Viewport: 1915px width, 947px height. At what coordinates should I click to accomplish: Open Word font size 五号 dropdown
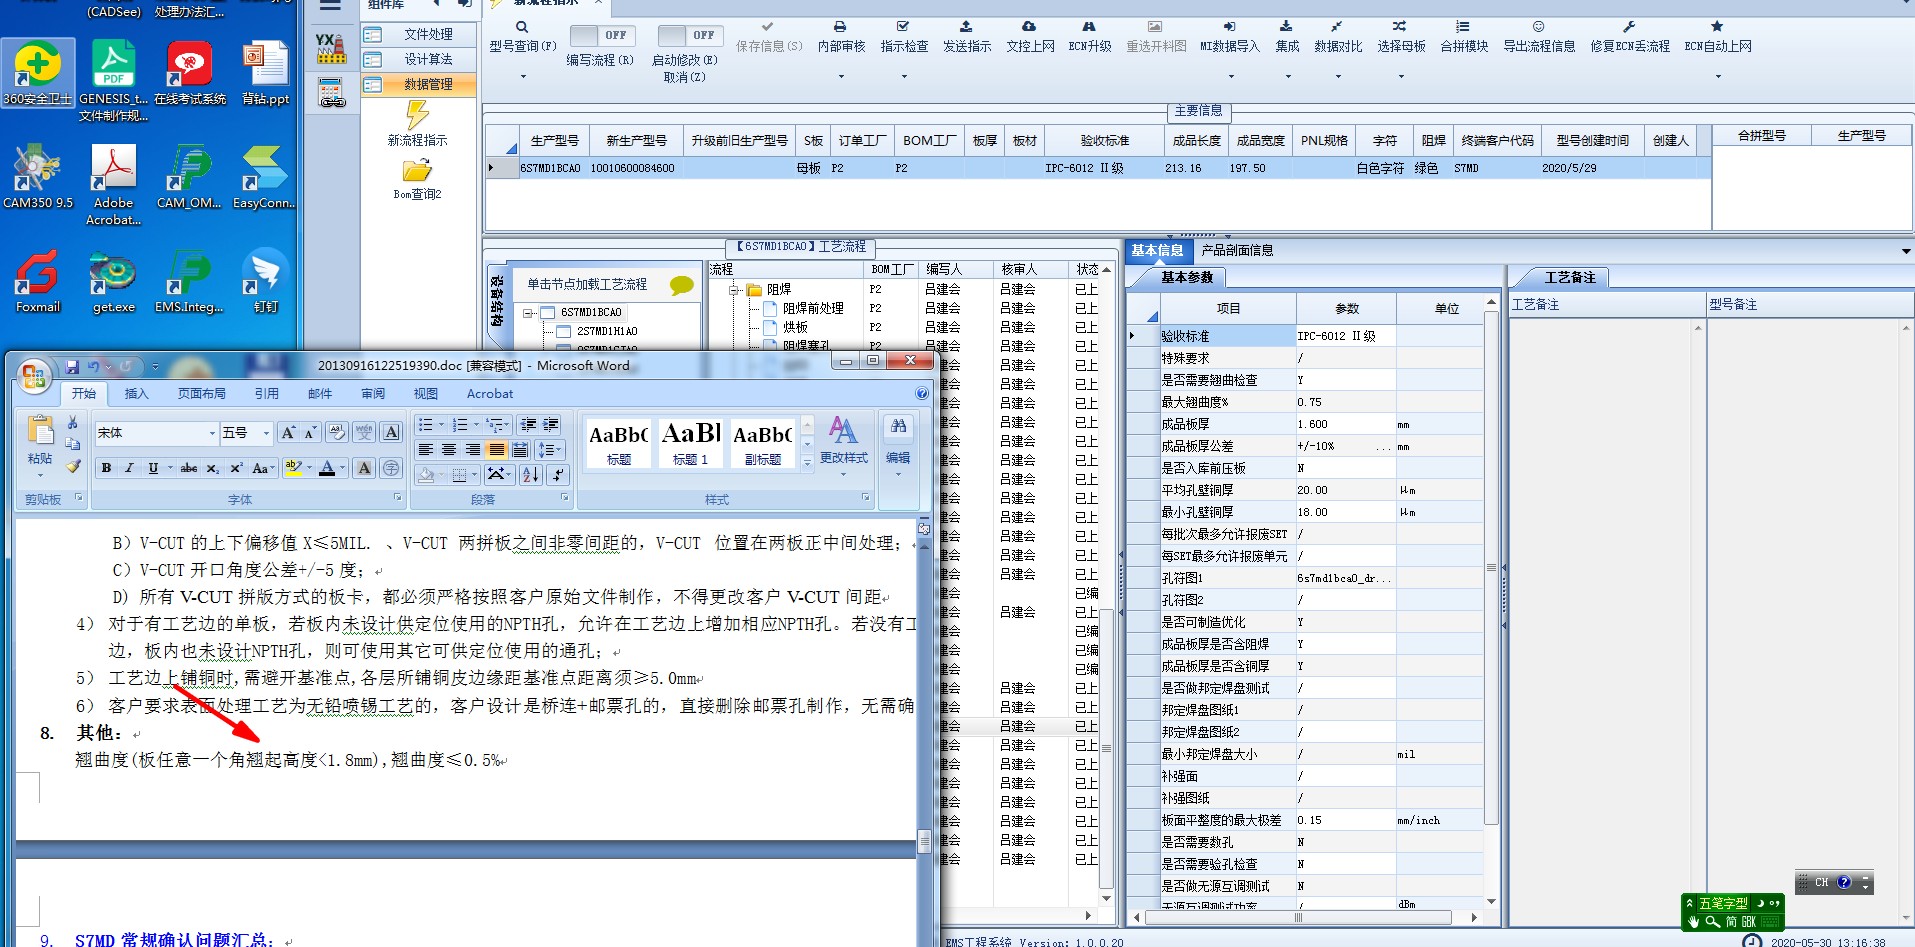(x=266, y=433)
